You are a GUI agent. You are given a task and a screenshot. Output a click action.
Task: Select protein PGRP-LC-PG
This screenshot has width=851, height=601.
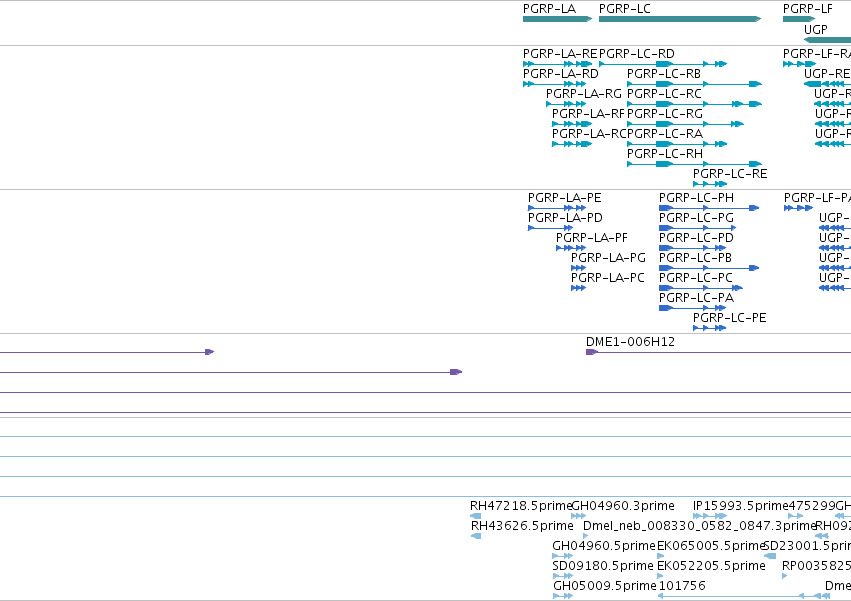click(x=696, y=218)
